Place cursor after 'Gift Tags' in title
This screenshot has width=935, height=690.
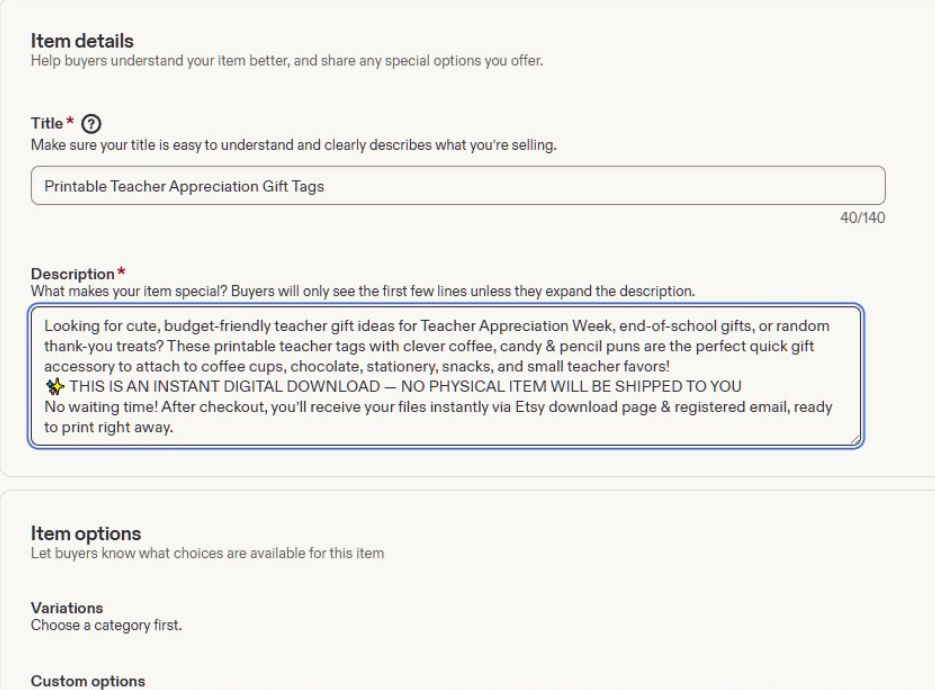point(325,186)
